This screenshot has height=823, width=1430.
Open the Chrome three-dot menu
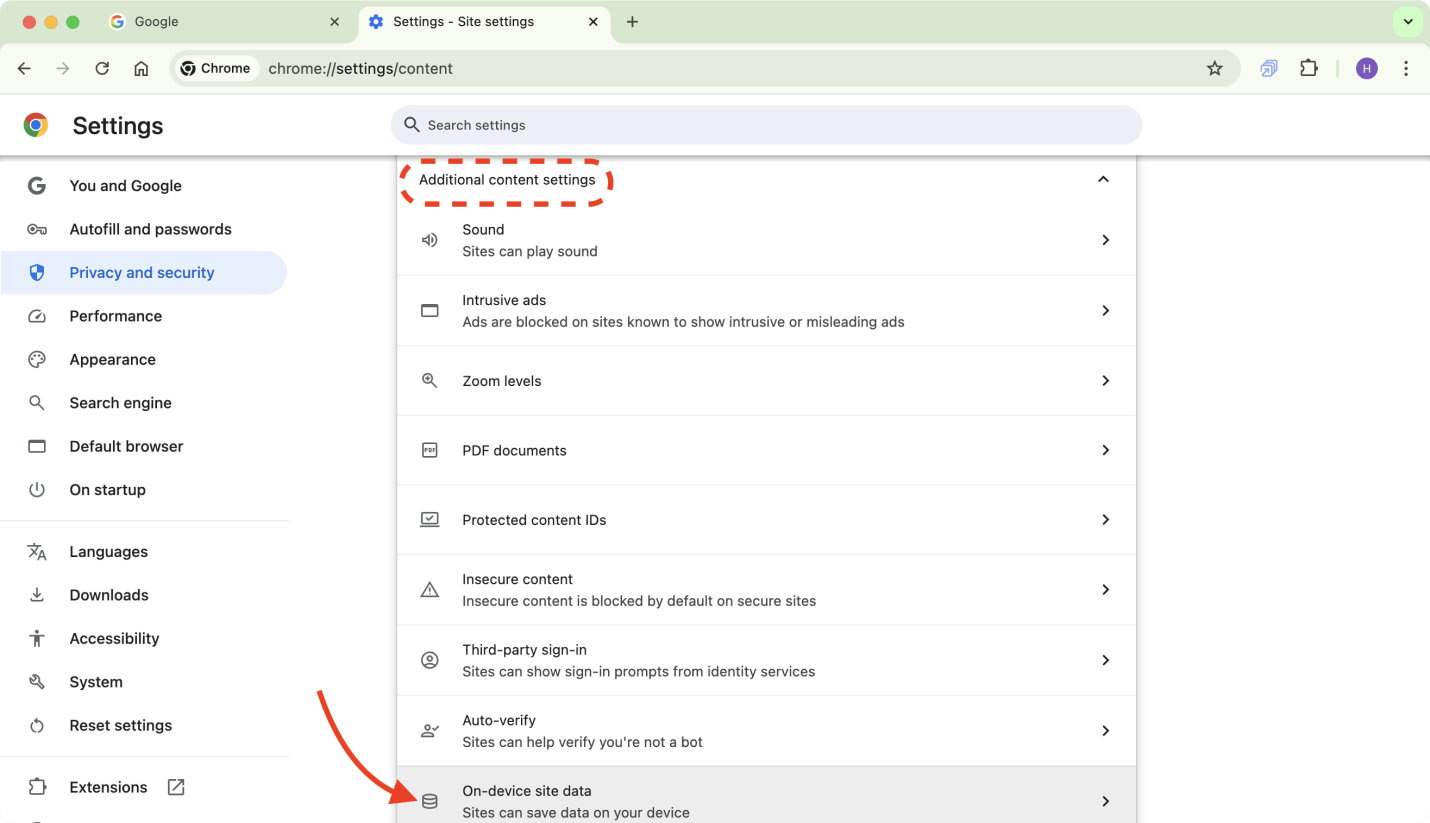tap(1406, 68)
